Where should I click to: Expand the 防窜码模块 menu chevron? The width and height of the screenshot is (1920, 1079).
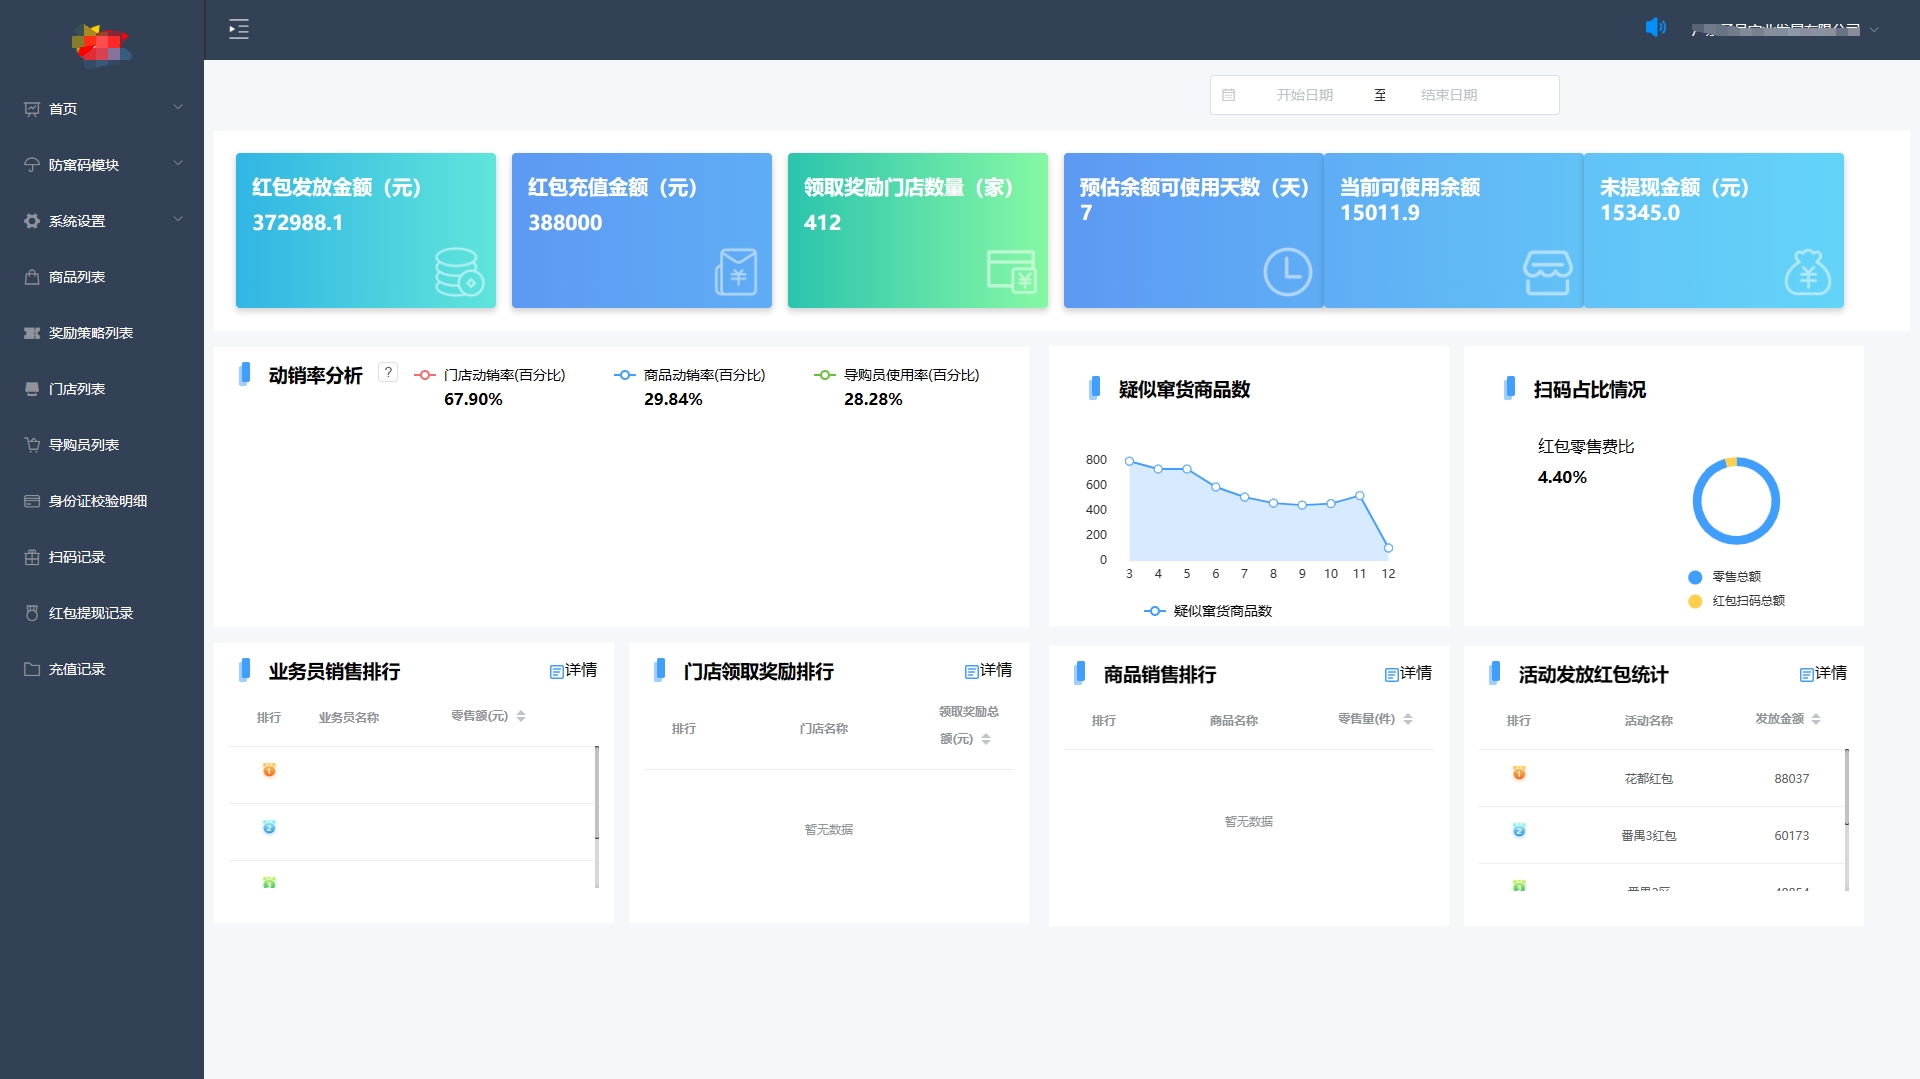pos(178,163)
